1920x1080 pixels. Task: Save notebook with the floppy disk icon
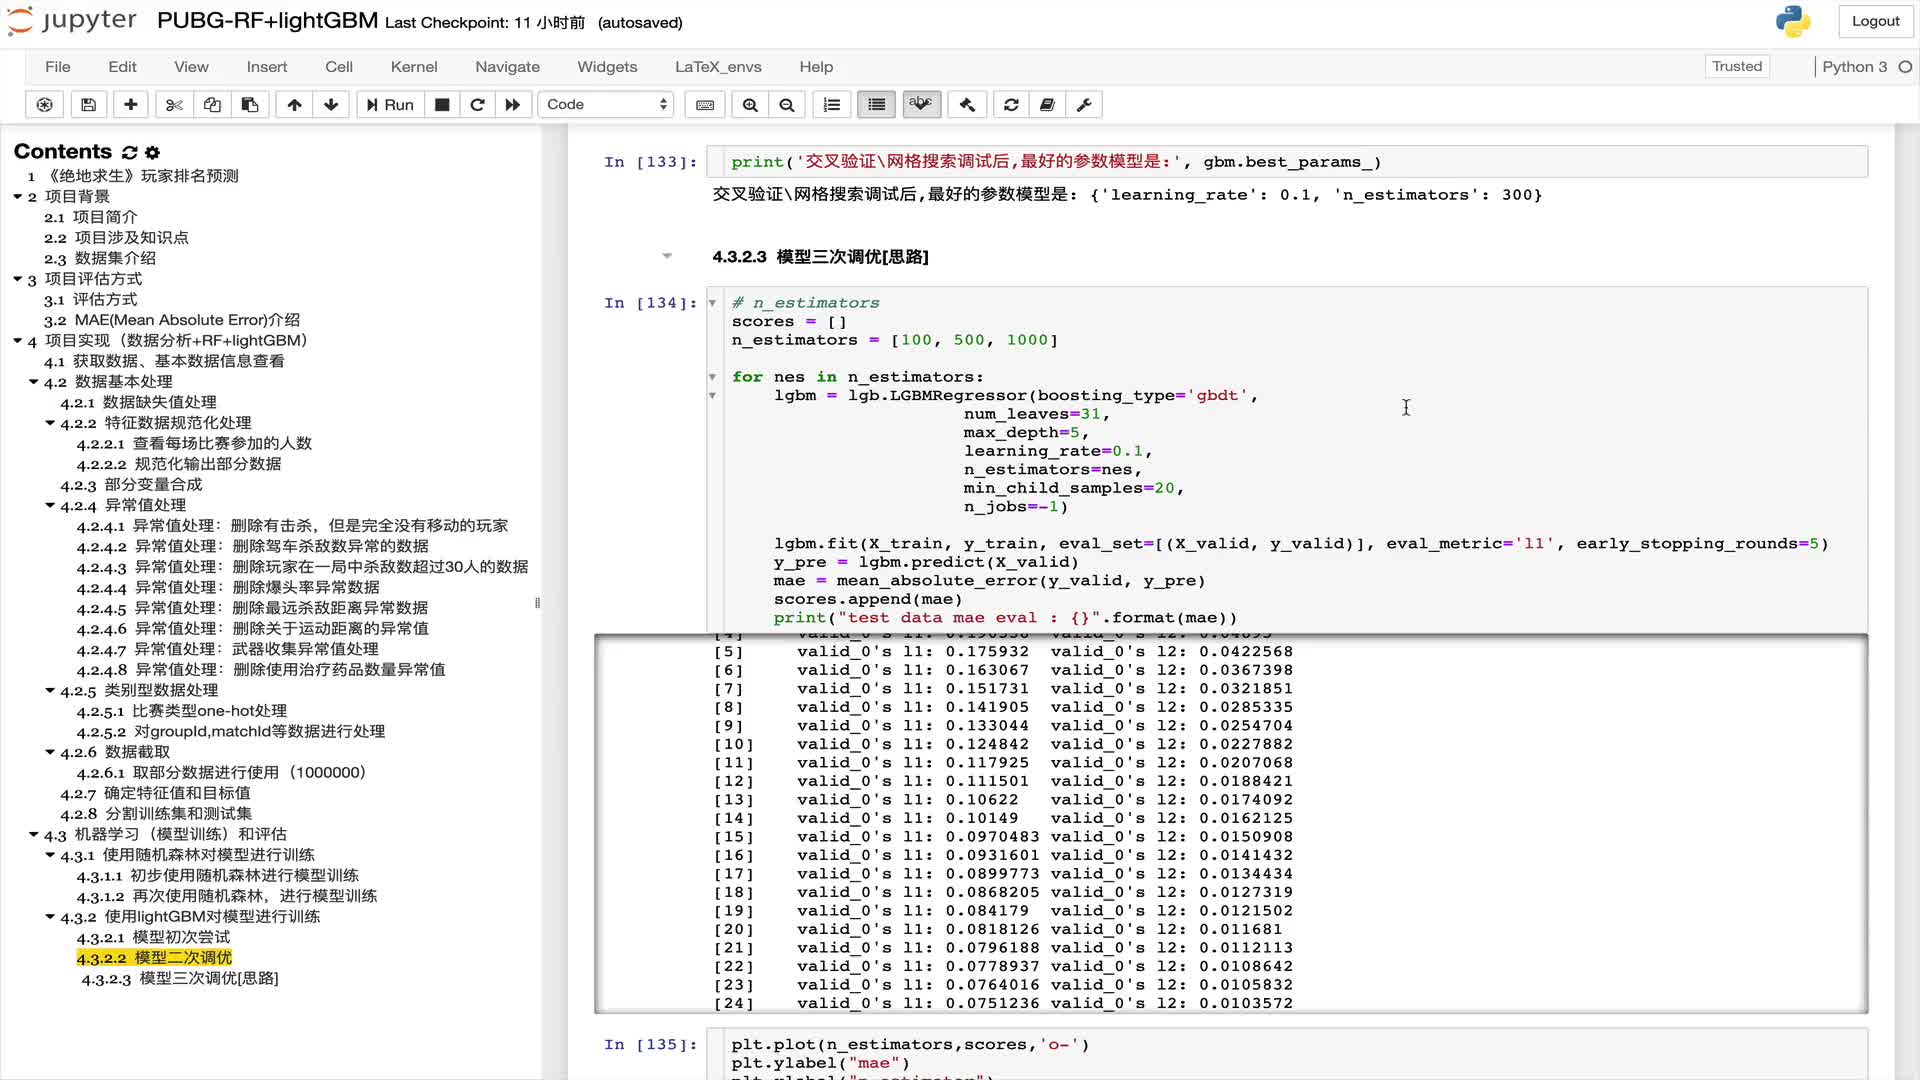click(x=88, y=104)
